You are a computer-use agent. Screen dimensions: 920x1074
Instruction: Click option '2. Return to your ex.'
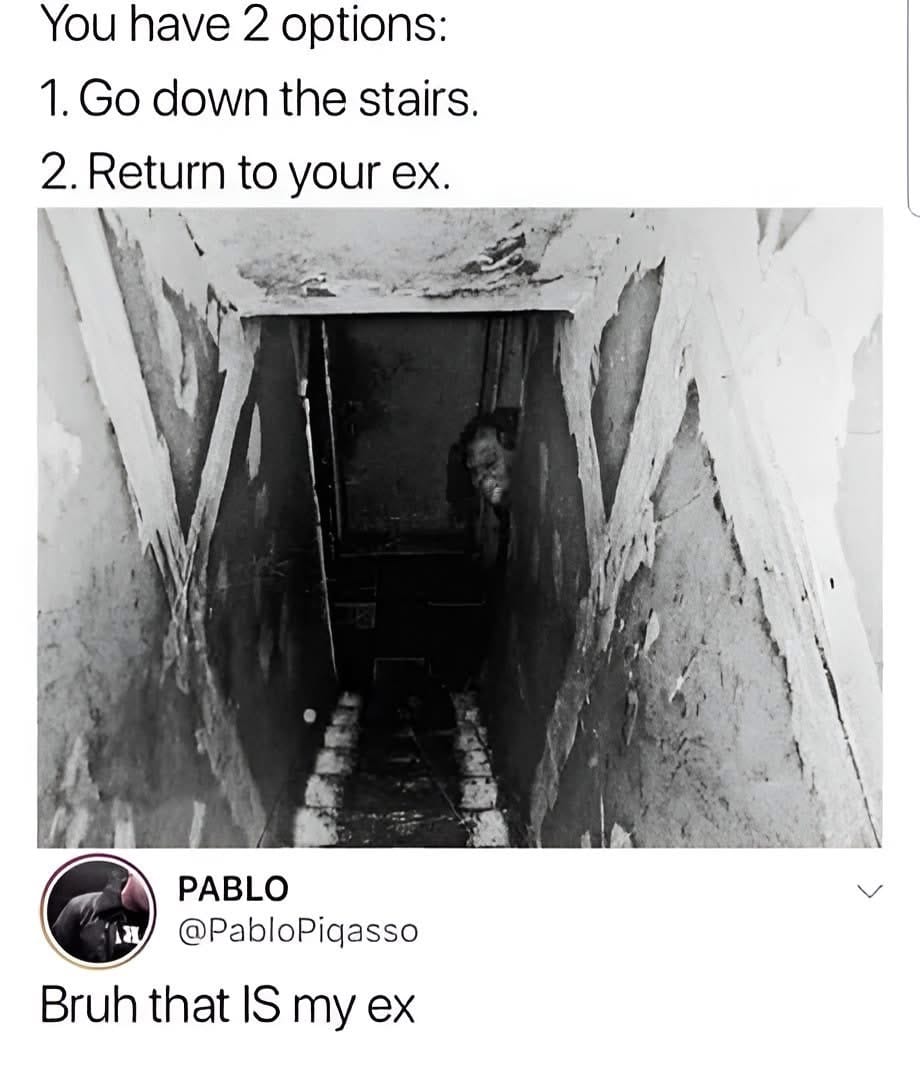[246, 173]
